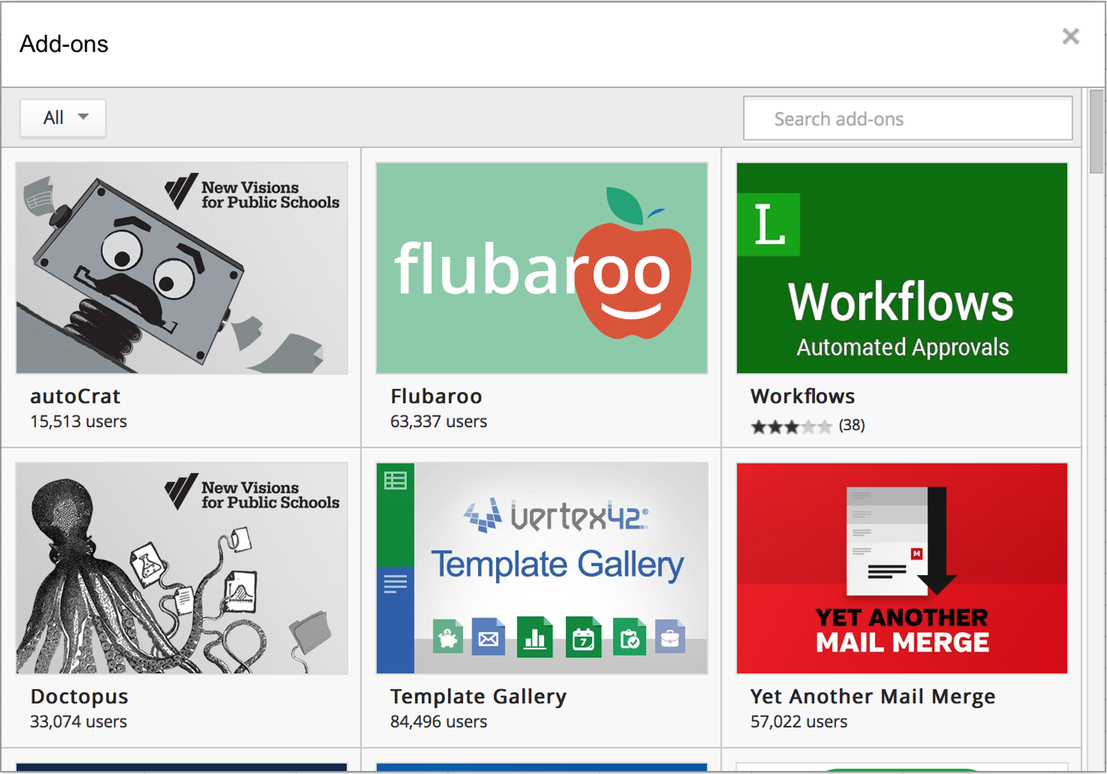Click the 57,022 users text
Screen dimensions: 1107x774
click(x=798, y=722)
